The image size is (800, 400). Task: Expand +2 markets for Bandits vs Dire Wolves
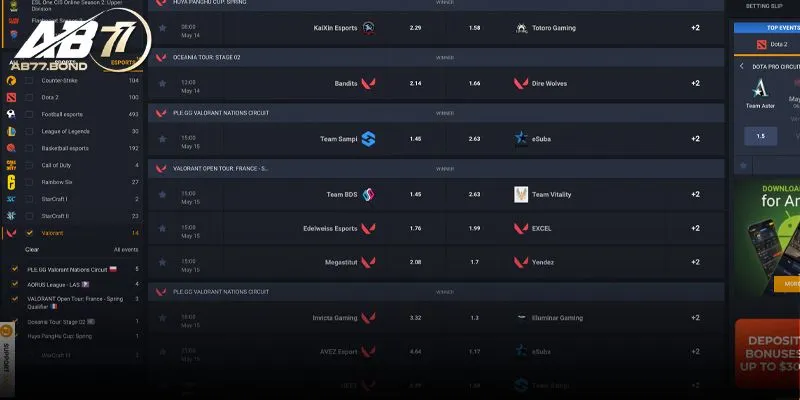pos(695,83)
